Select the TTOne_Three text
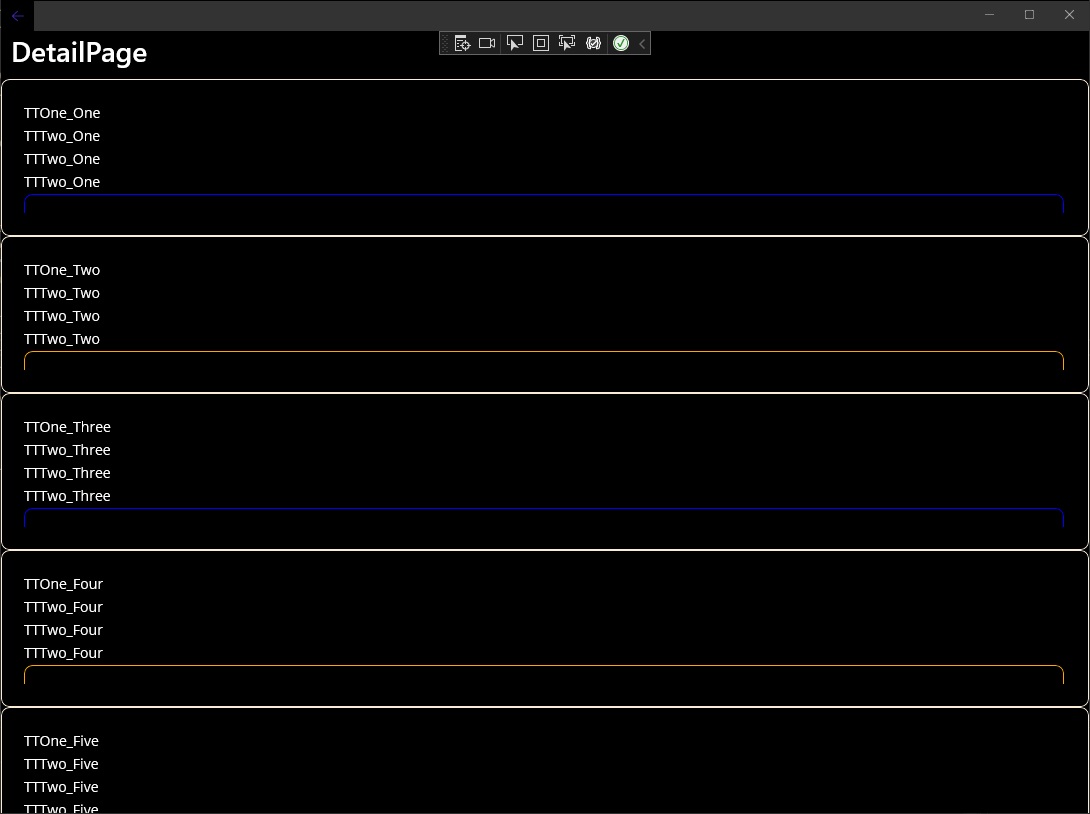 [67, 427]
